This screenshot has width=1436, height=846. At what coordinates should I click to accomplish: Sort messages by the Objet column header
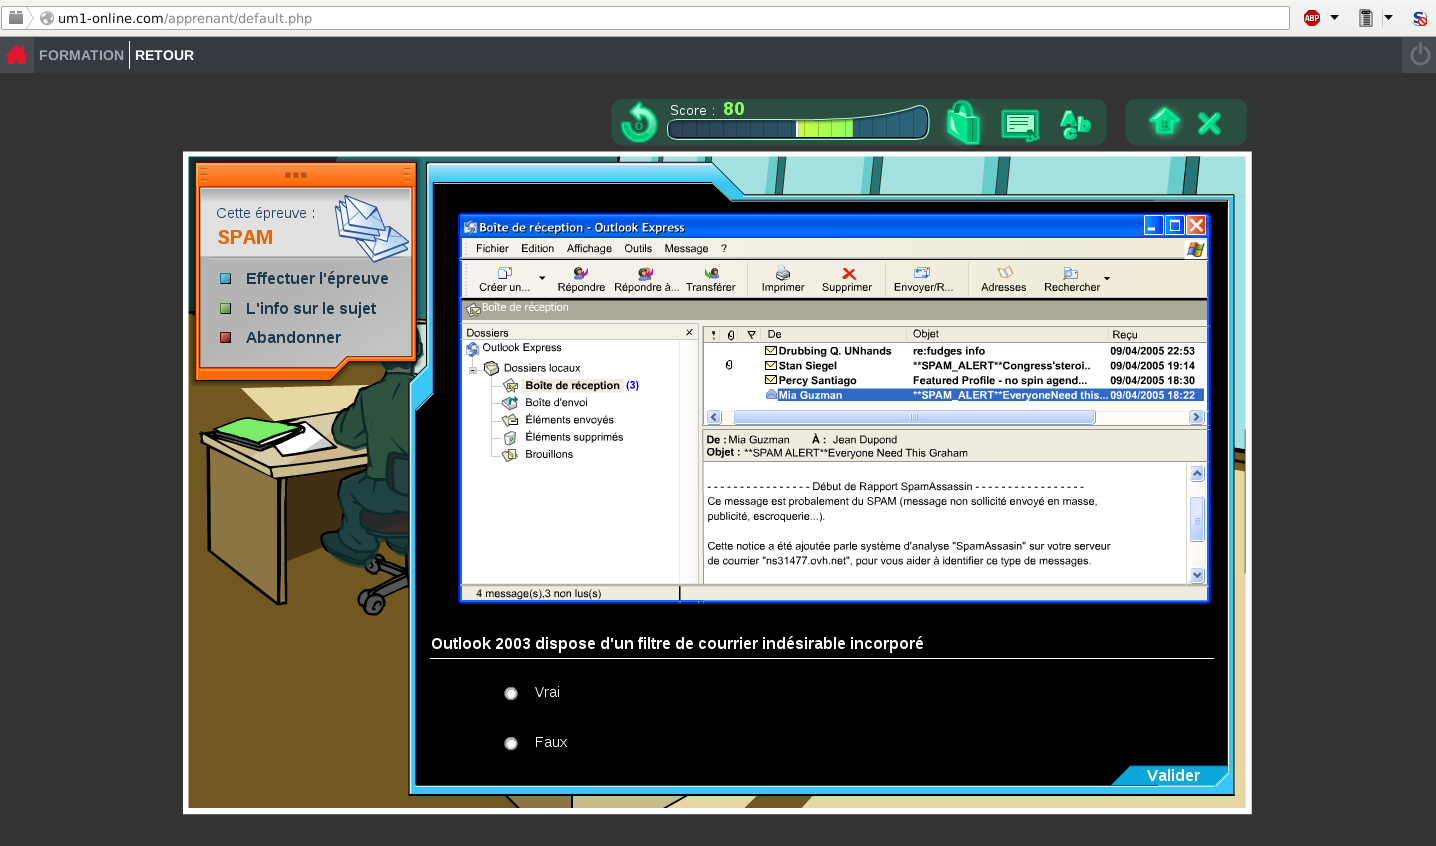1007,334
